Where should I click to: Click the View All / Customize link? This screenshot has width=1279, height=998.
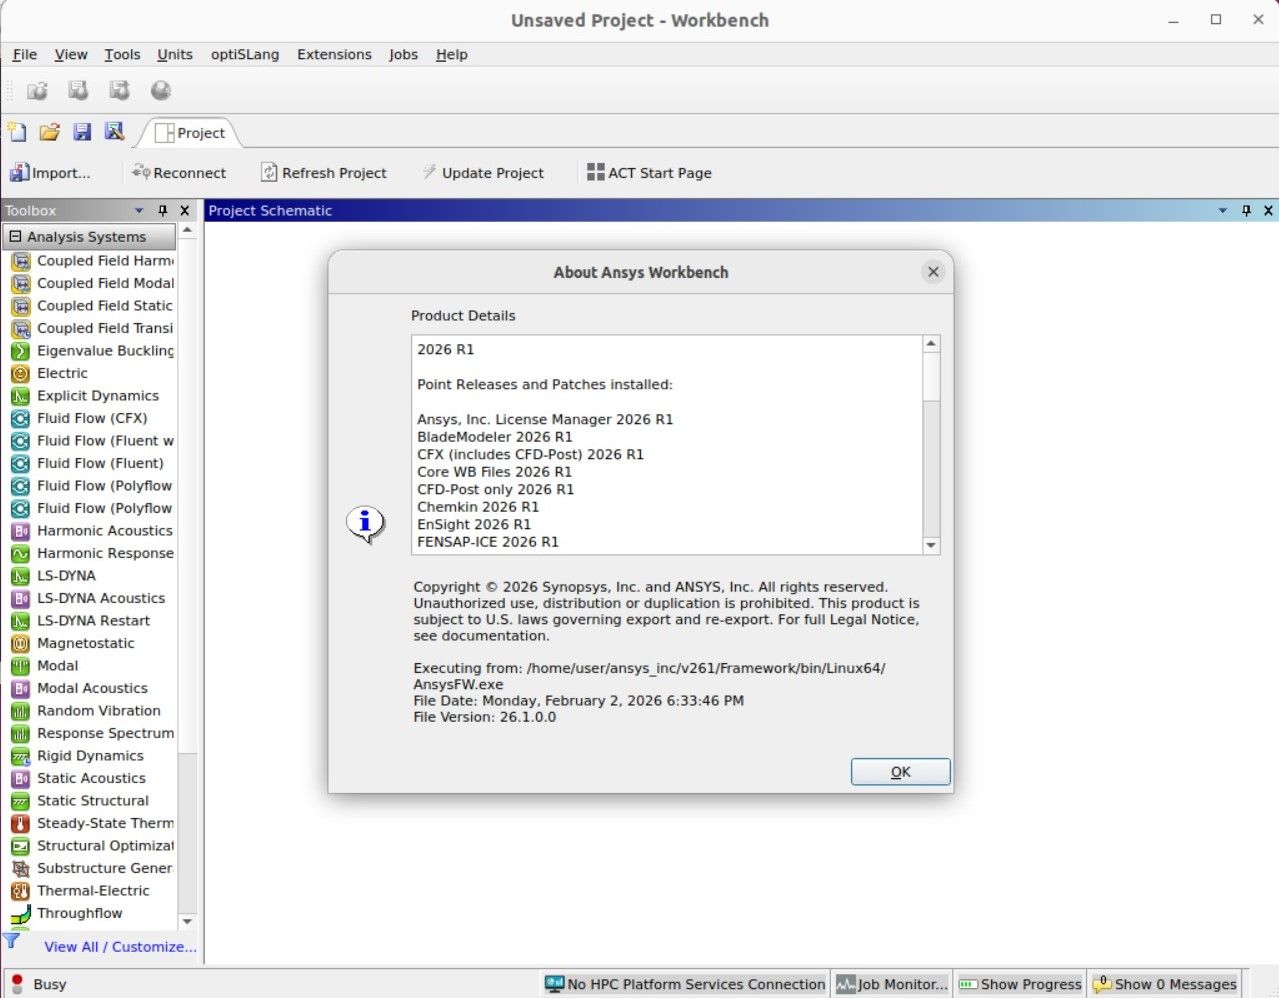pyautogui.click(x=120, y=947)
